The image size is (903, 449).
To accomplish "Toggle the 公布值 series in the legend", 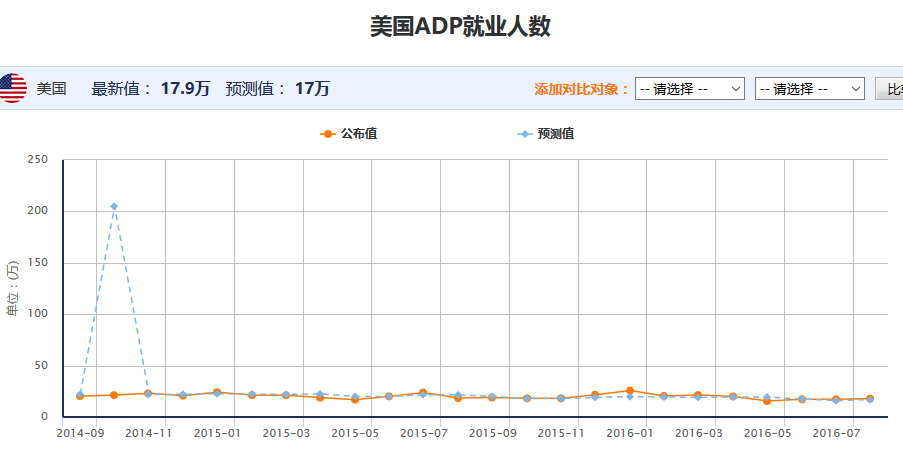I will [x=348, y=134].
